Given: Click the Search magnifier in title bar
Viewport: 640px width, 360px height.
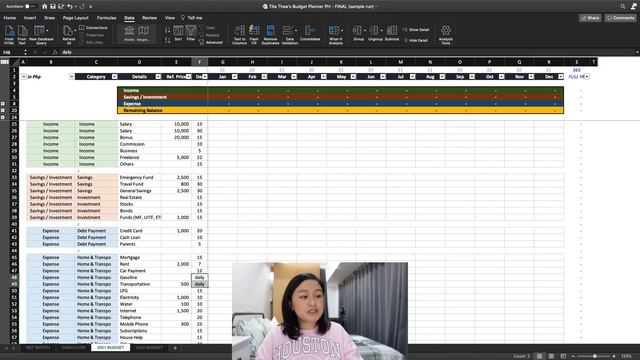Looking at the screenshot, I should coord(623,7).
